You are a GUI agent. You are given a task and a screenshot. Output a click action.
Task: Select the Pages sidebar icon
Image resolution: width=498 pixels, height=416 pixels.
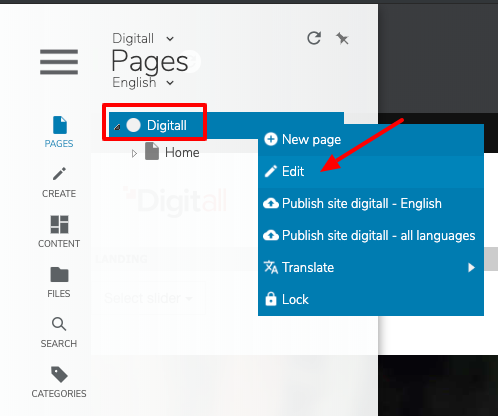coord(59,132)
